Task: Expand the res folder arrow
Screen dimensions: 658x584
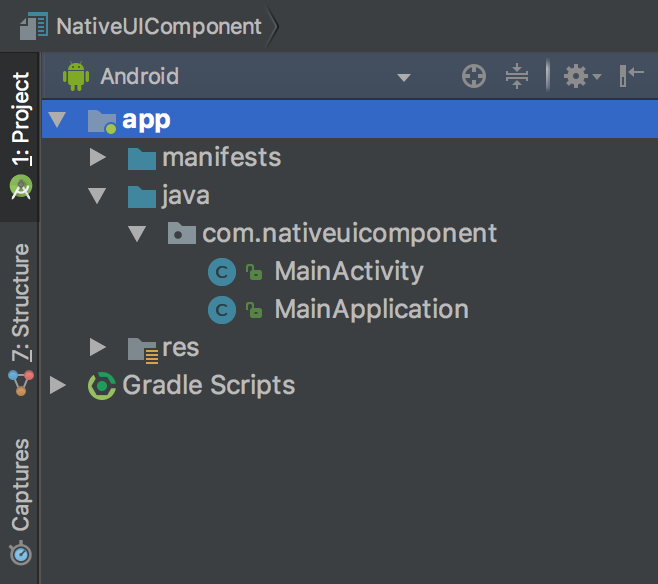Action: [x=97, y=348]
